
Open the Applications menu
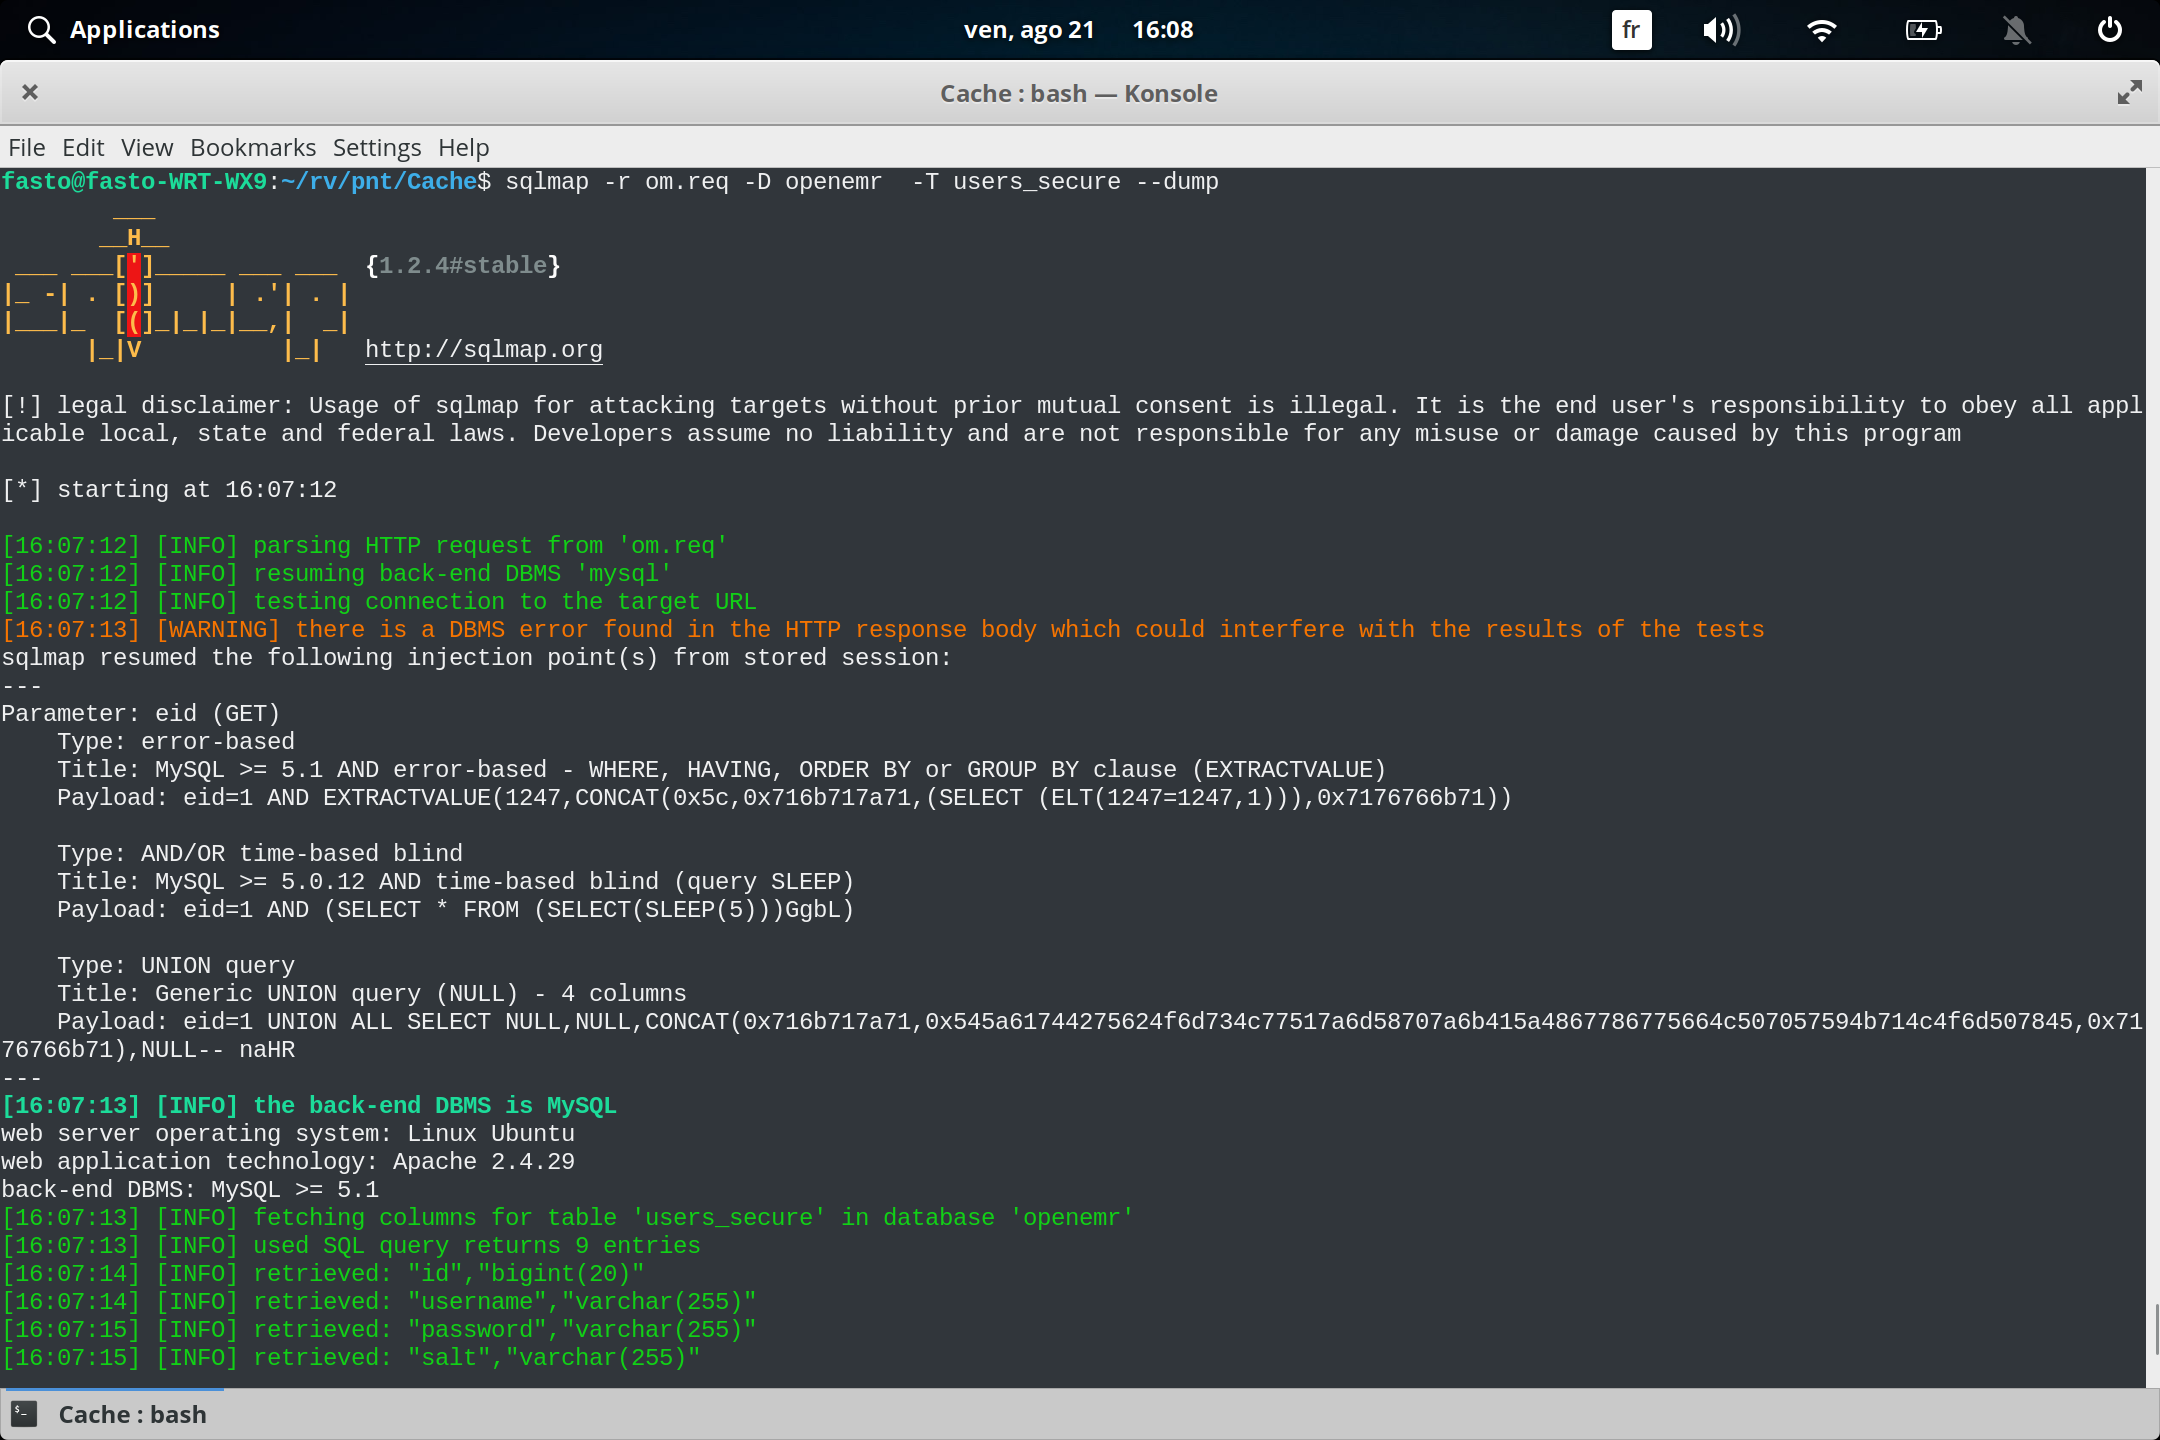(145, 30)
